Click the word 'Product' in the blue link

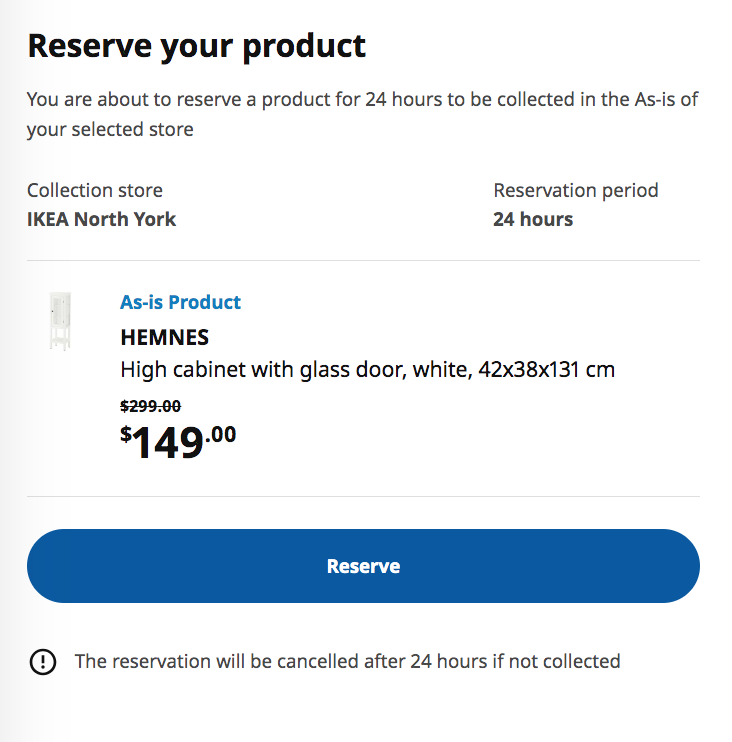click(x=204, y=302)
